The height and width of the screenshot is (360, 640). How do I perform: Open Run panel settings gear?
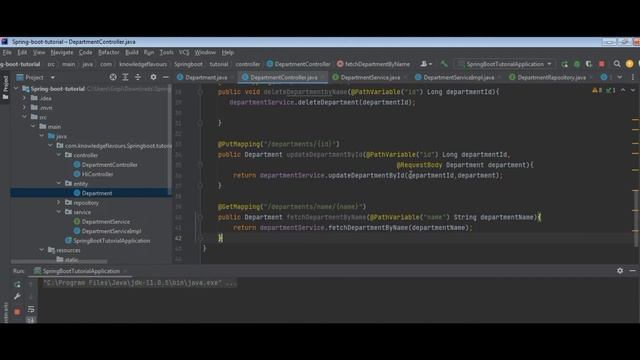(x=620, y=271)
